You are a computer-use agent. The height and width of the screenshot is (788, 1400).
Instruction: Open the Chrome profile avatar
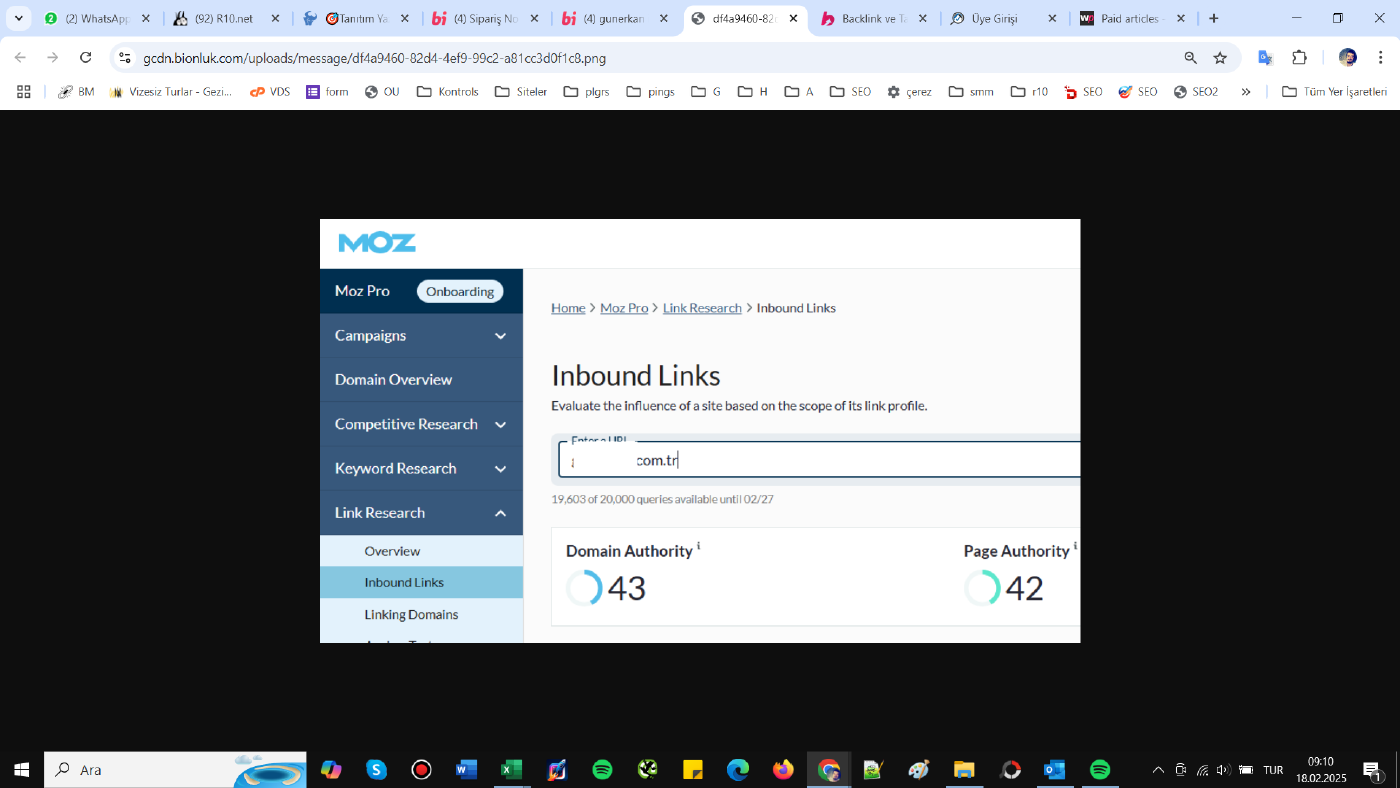pos(1347,58)
